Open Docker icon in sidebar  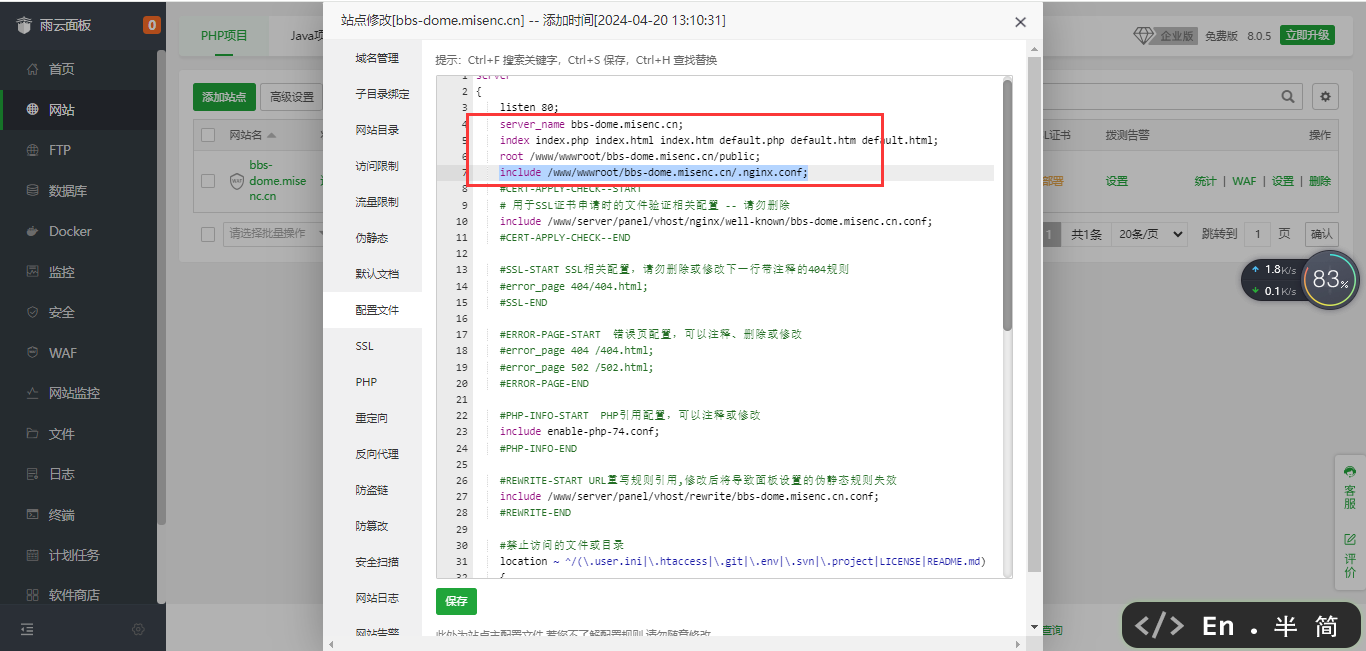pyautogui.click(x=32, y=231)
